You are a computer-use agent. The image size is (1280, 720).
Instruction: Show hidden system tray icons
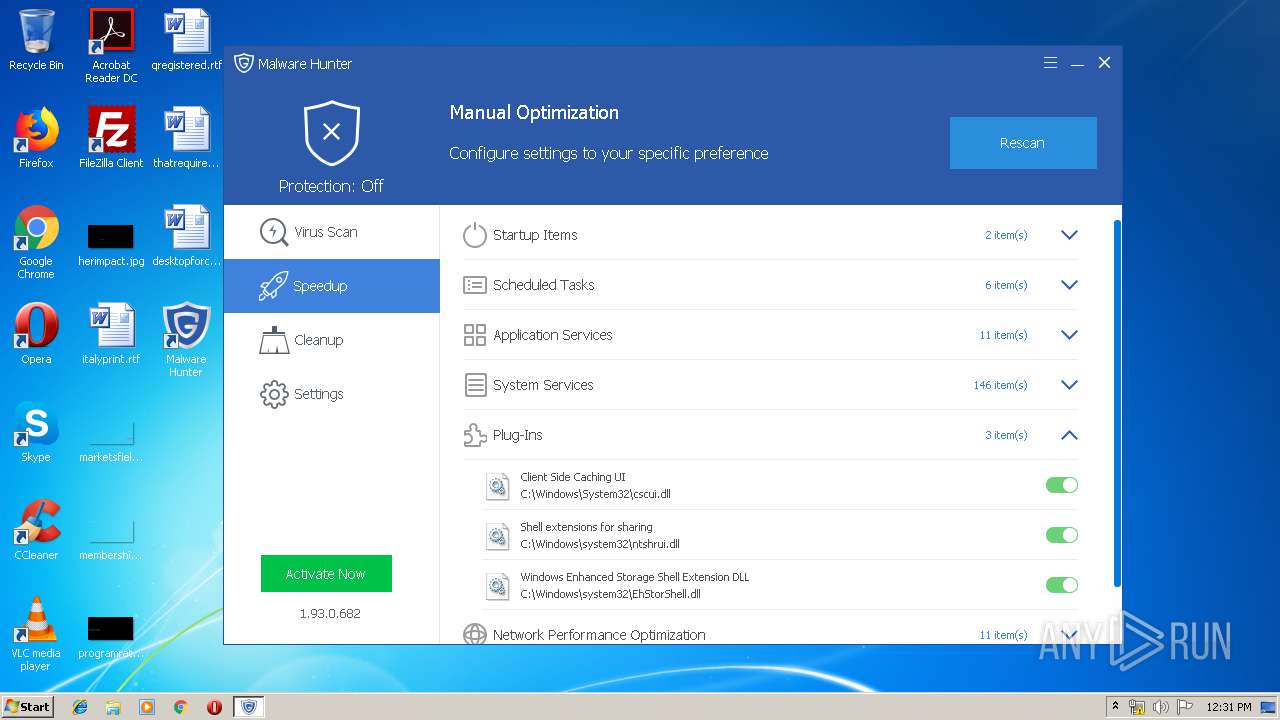pyautogui.click(x=1116, y=707)
